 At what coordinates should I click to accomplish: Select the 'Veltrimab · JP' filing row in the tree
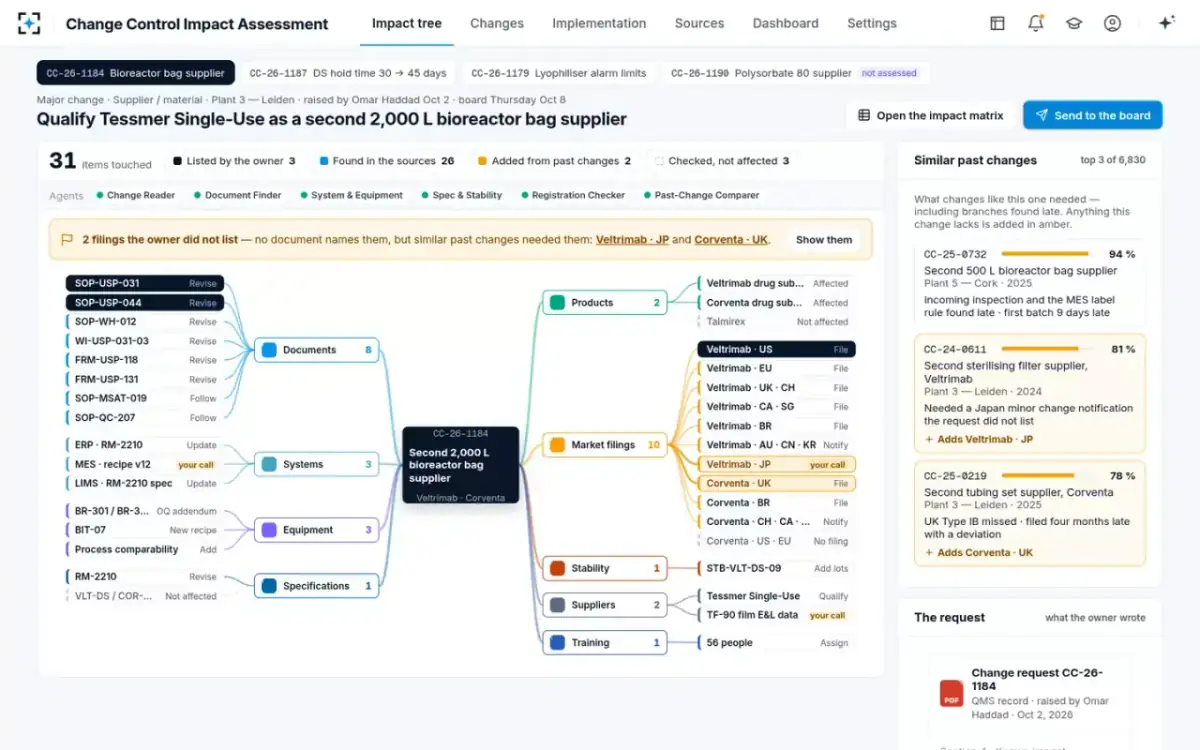pos(776,464)
